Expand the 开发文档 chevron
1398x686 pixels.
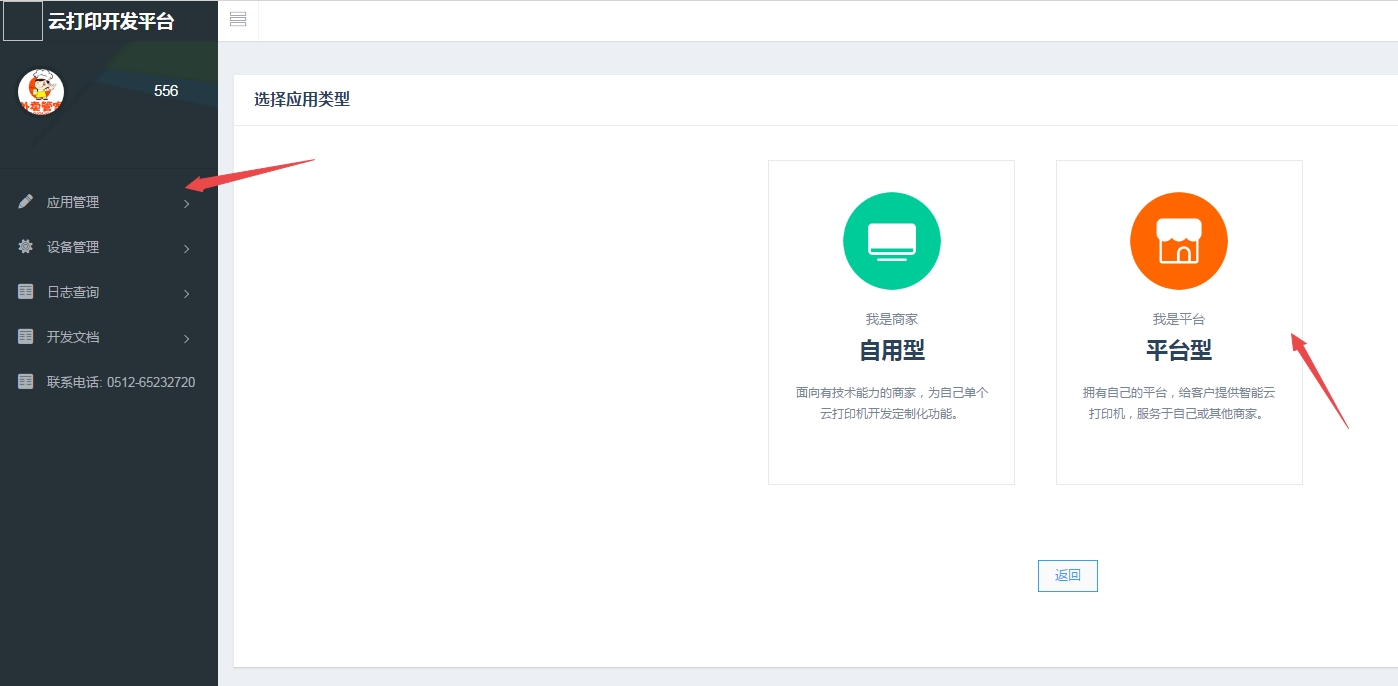(x=187, y=339)
